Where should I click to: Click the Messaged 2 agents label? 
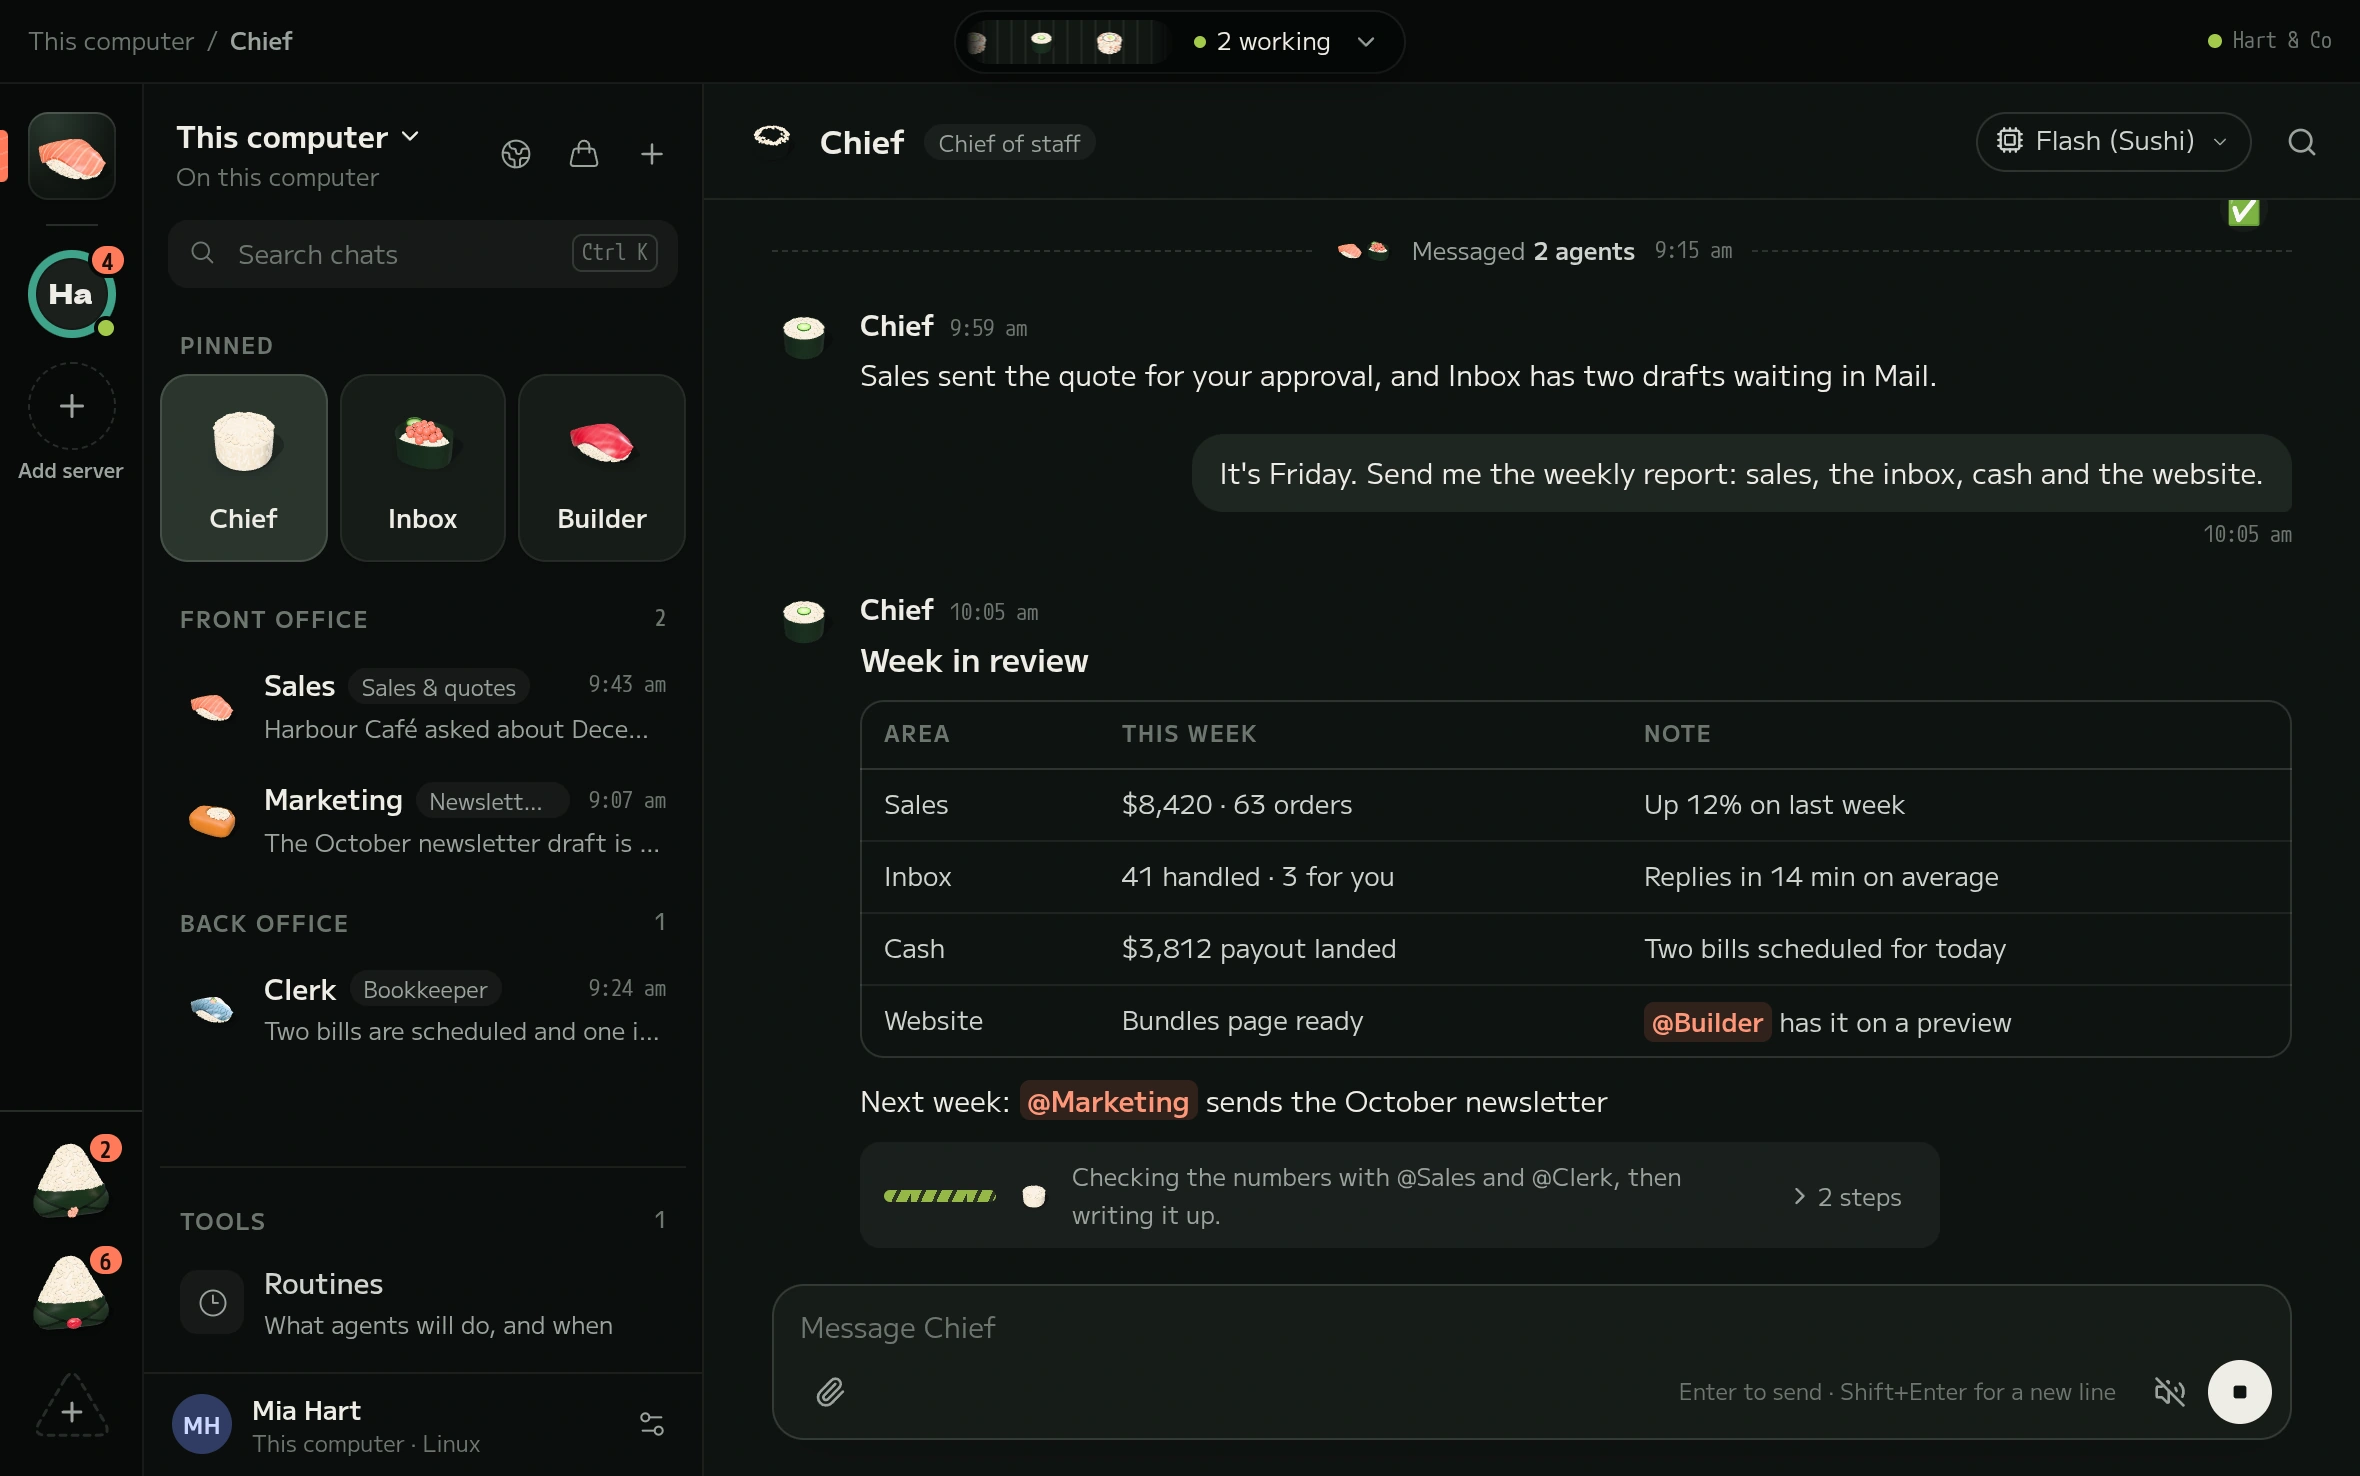tap(1523, 251)
